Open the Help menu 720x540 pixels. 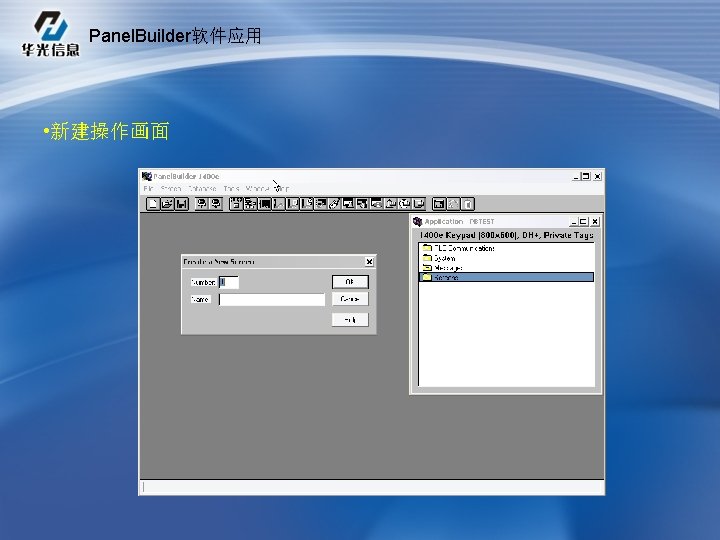pyautogui.click(x=281, y=189)
